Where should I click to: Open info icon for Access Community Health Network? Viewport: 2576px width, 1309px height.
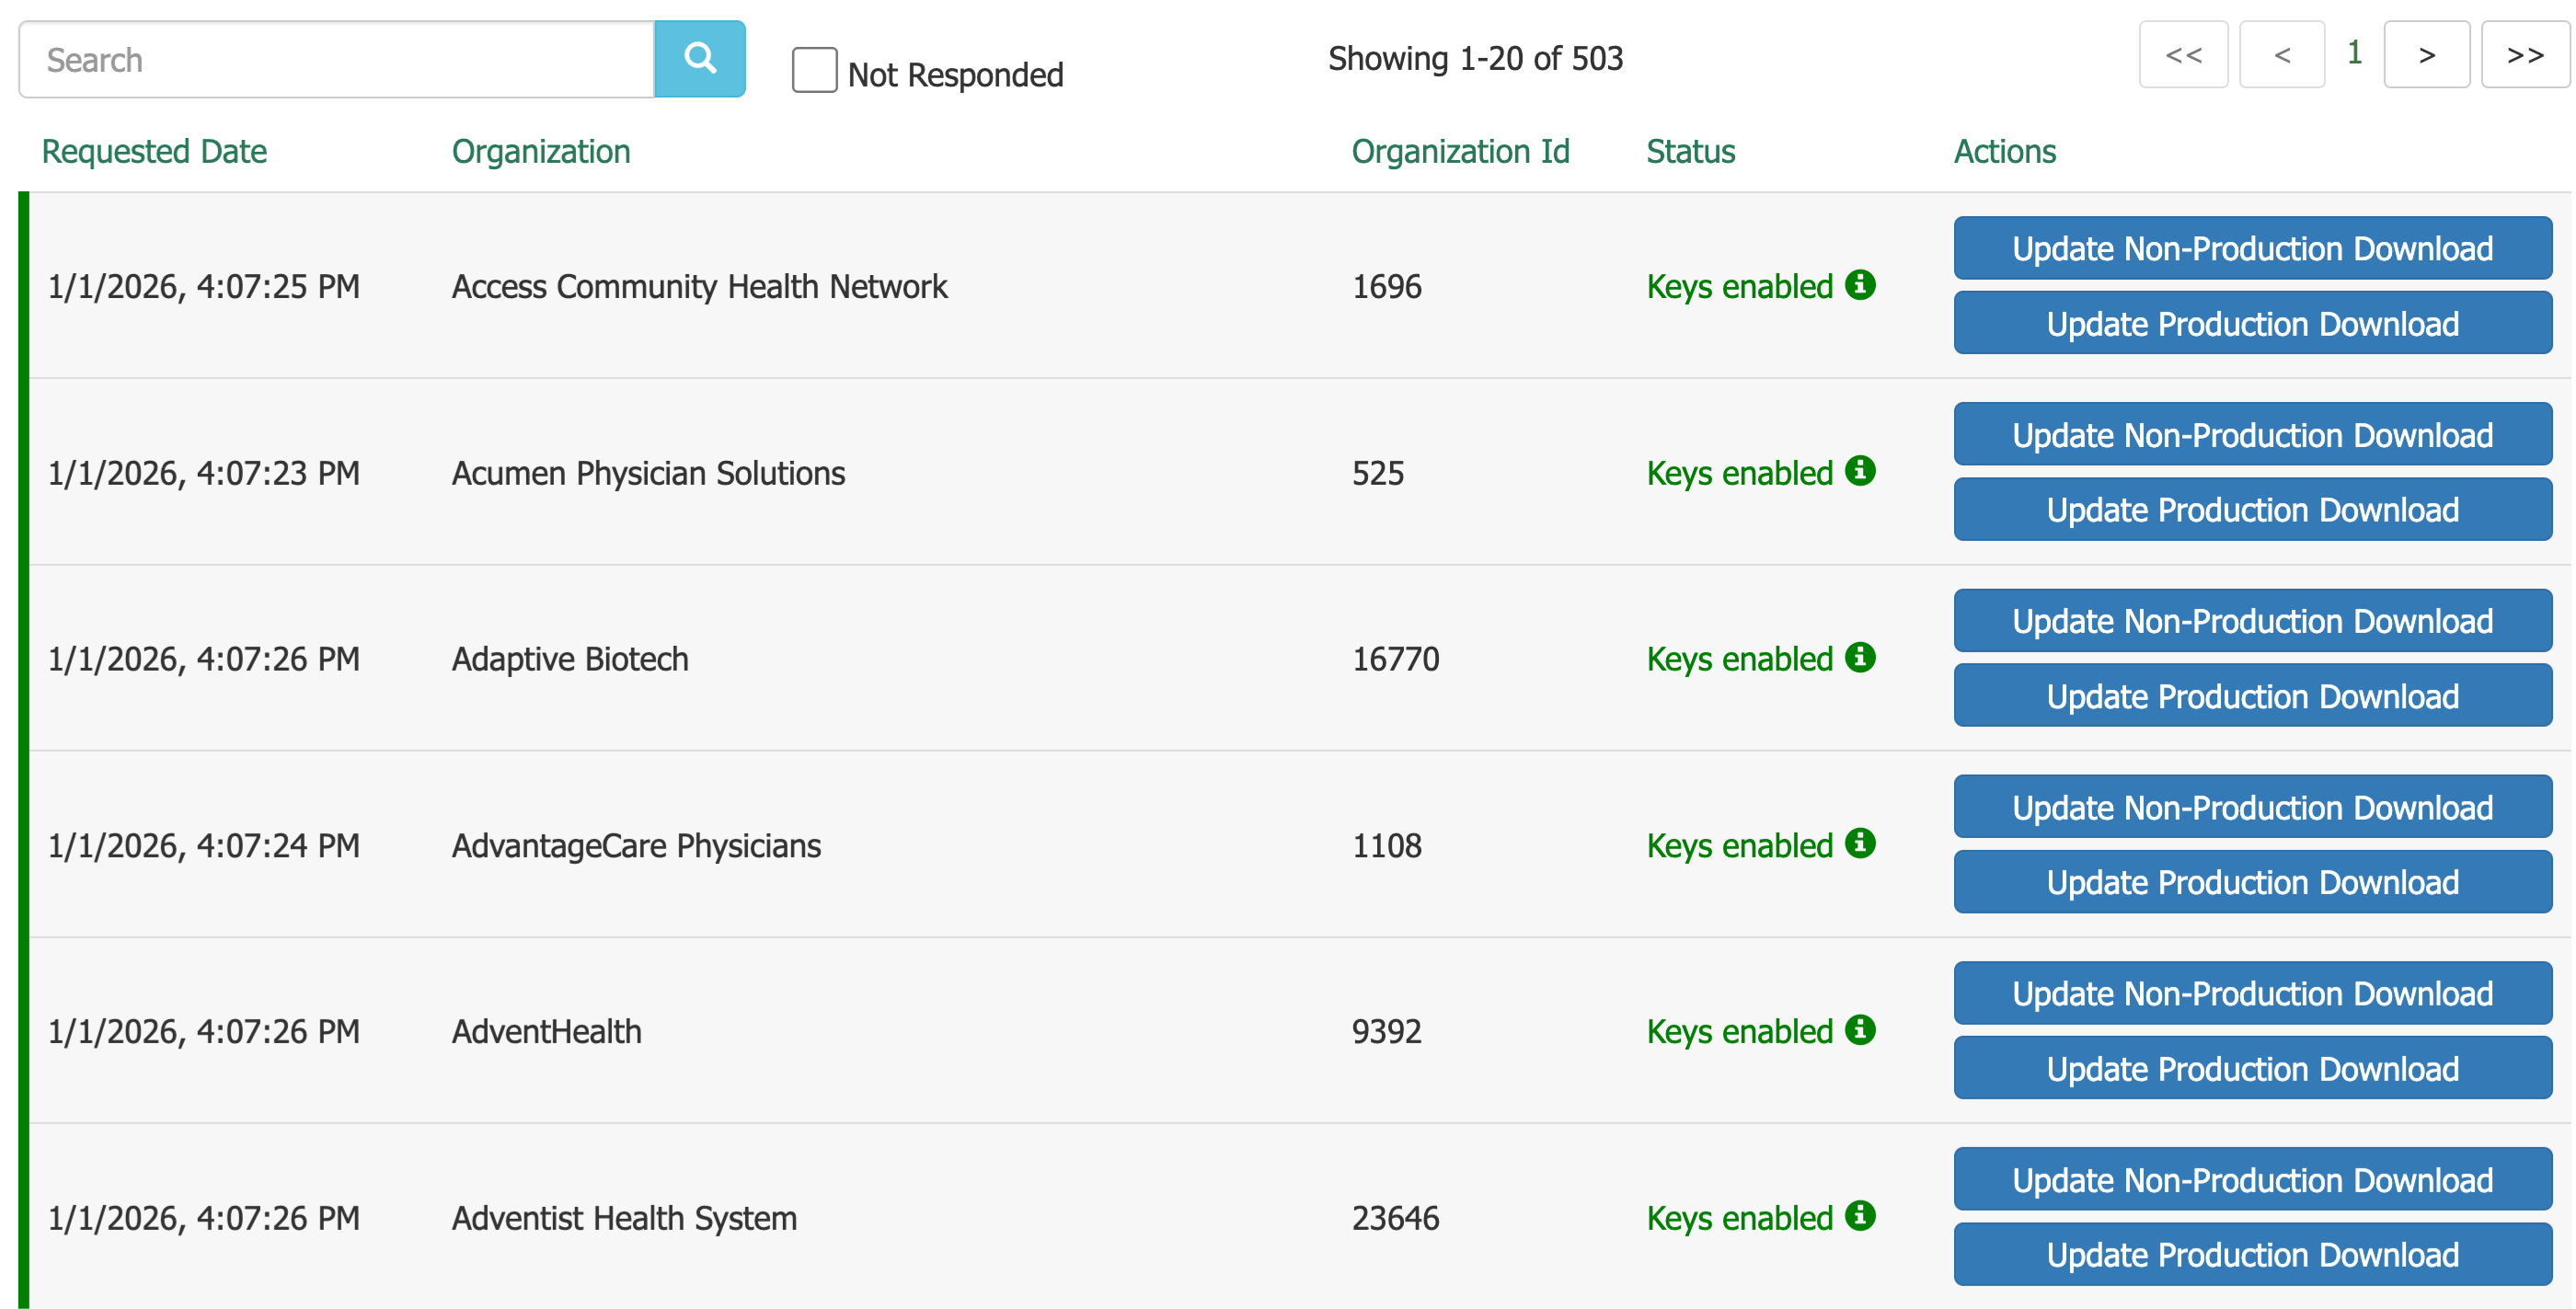[x=1860, y=285]
